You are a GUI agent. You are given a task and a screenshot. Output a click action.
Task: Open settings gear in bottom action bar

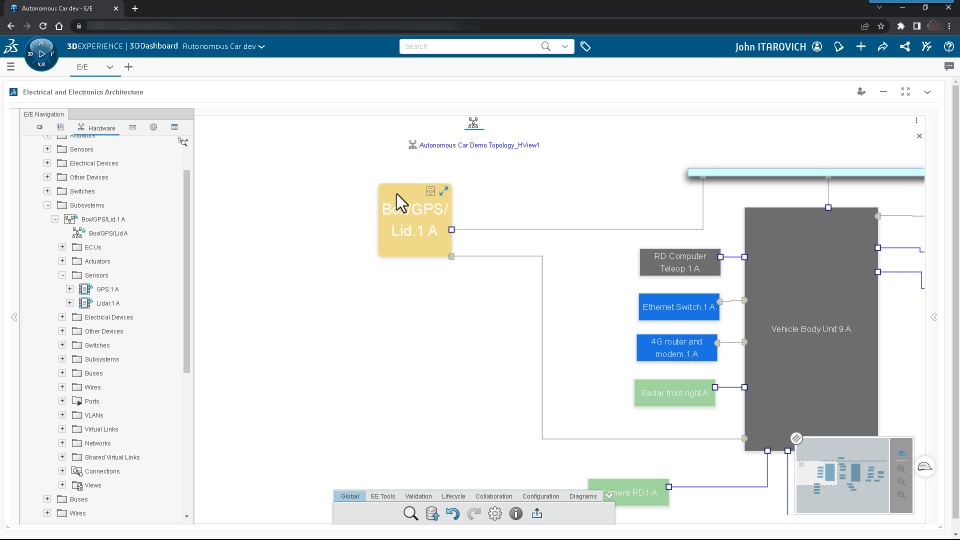pos(495,514)
